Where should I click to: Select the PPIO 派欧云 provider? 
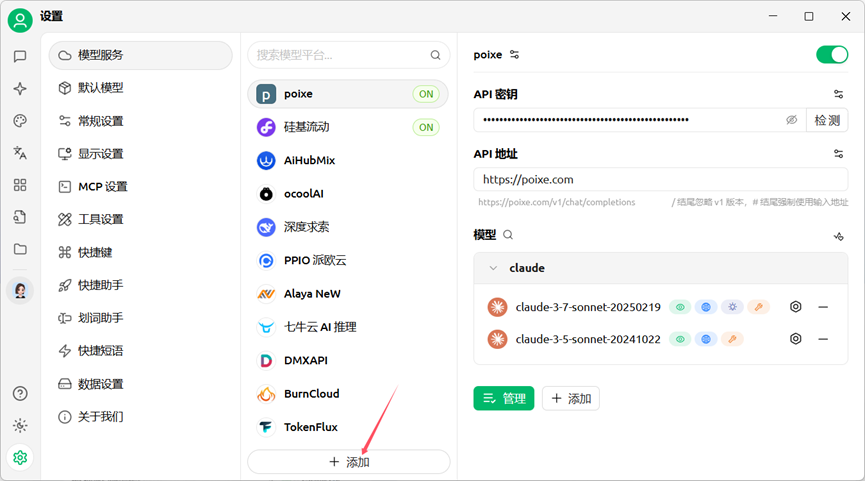coord(348,260)
